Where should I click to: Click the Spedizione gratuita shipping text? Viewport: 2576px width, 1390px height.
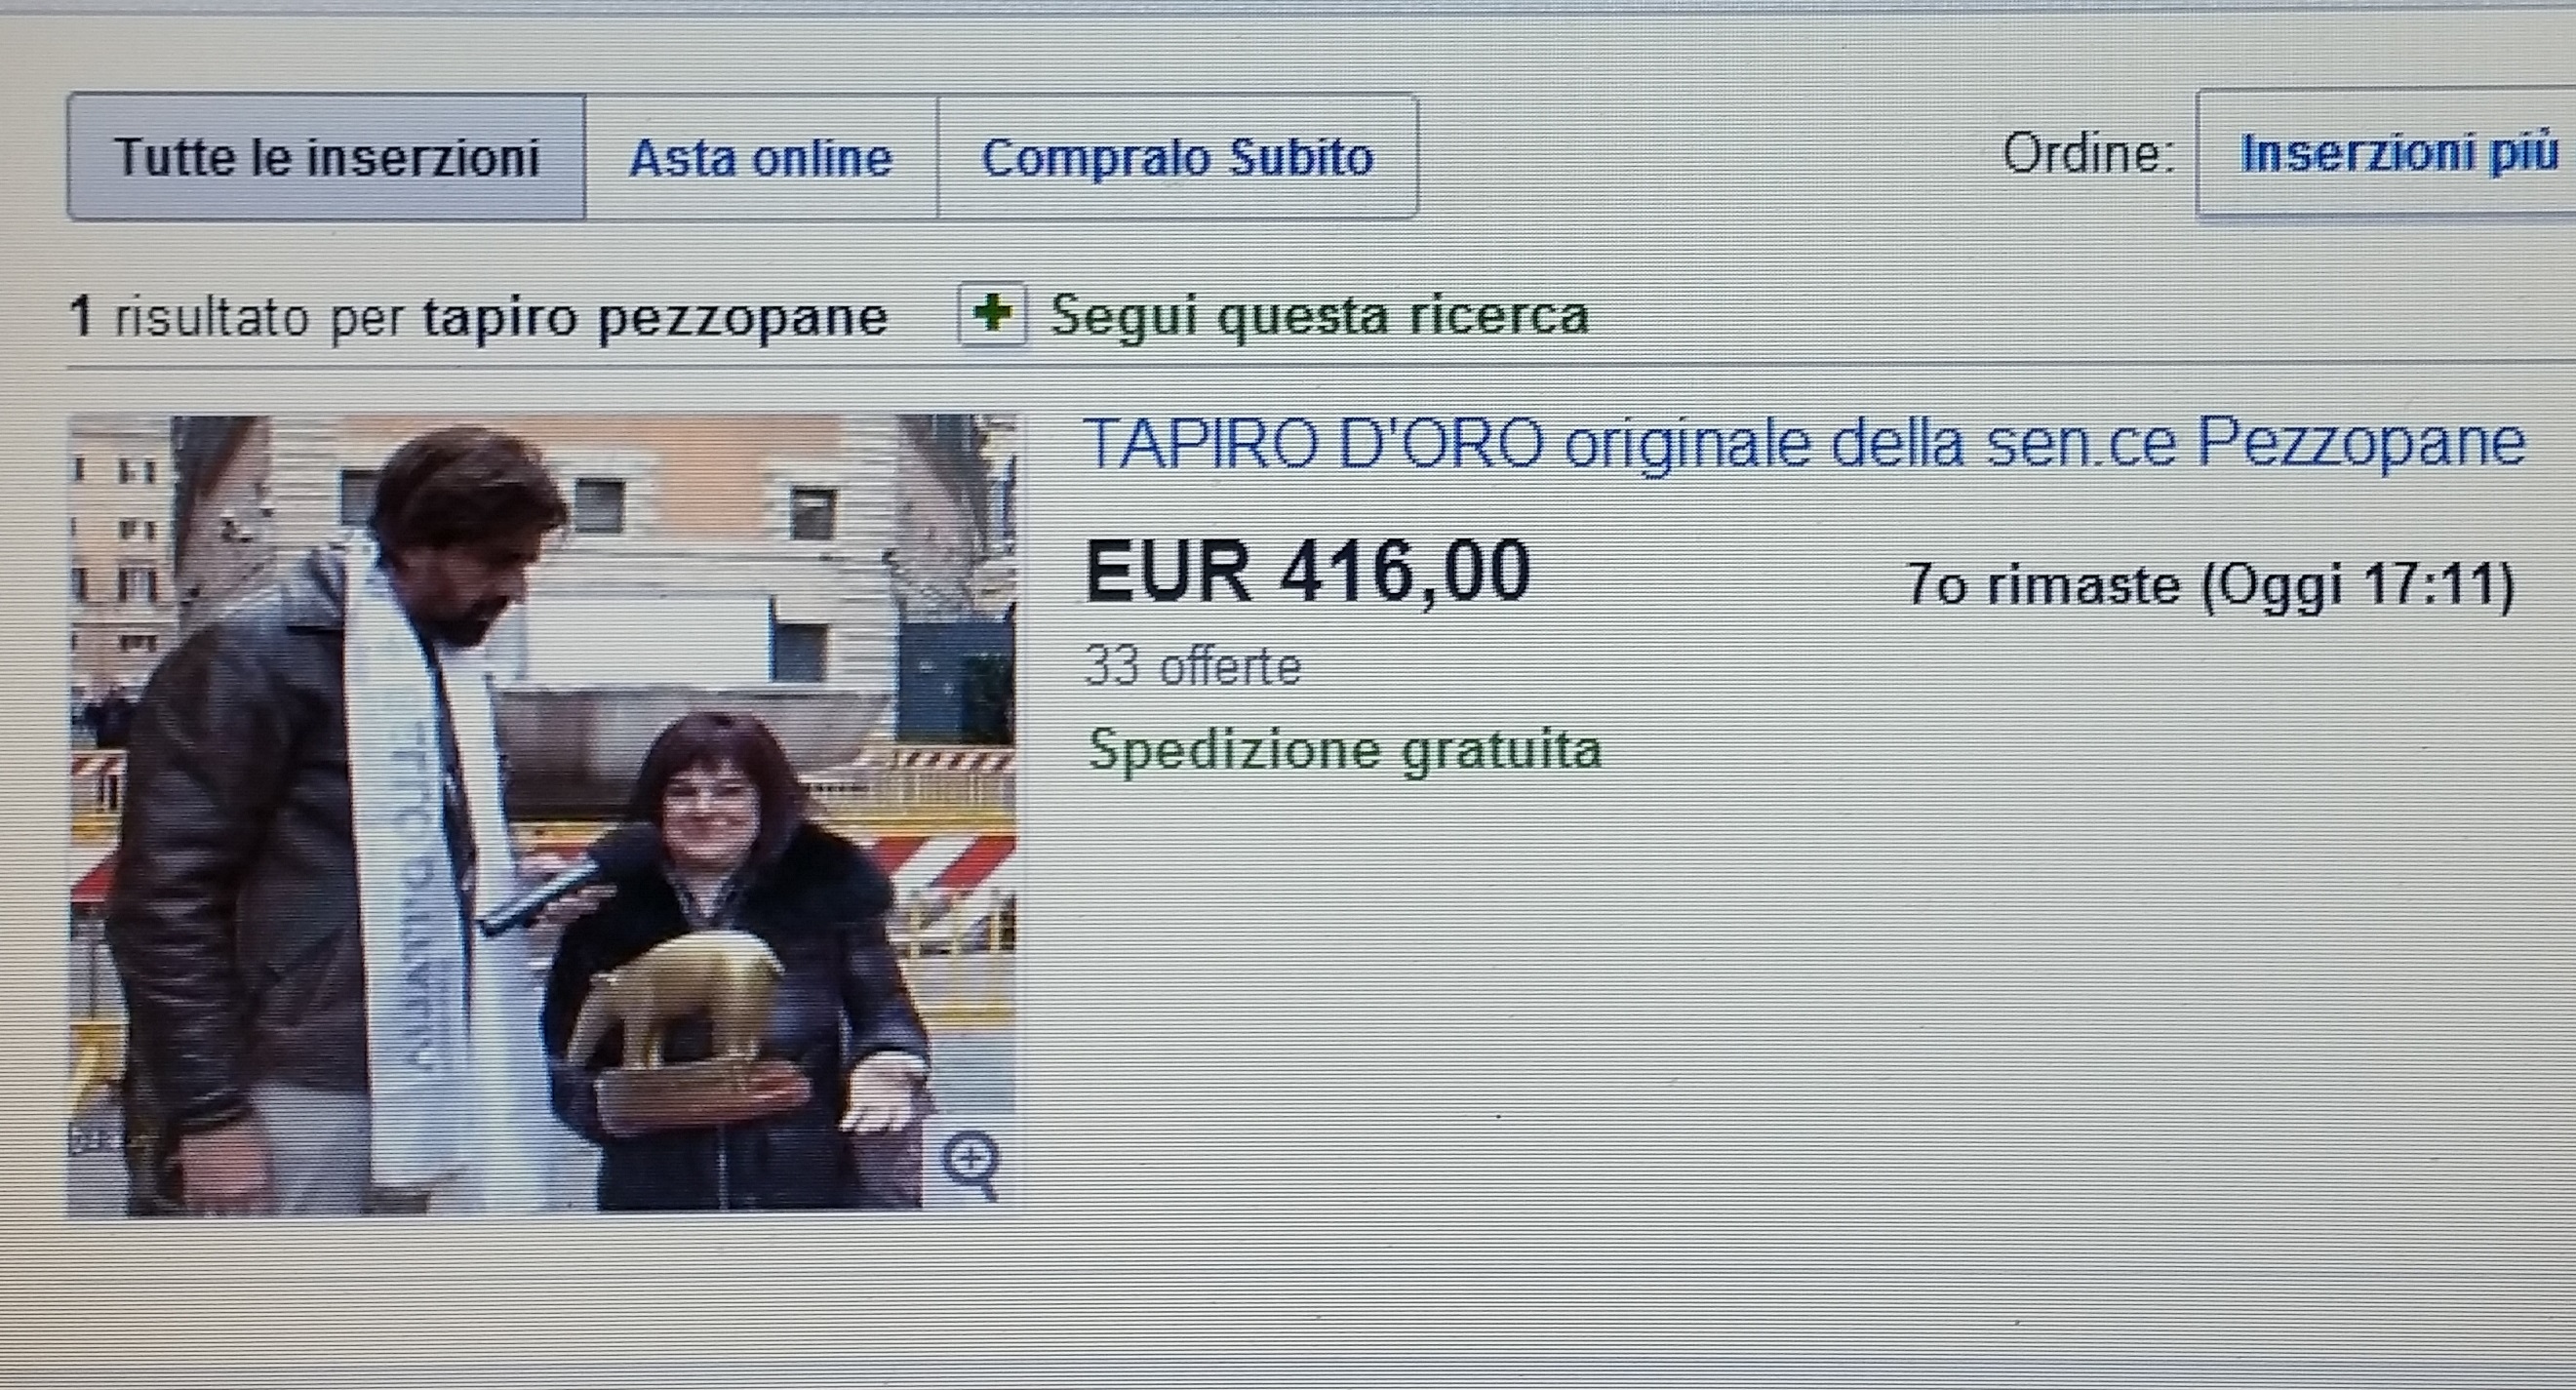coord(1345,751)
